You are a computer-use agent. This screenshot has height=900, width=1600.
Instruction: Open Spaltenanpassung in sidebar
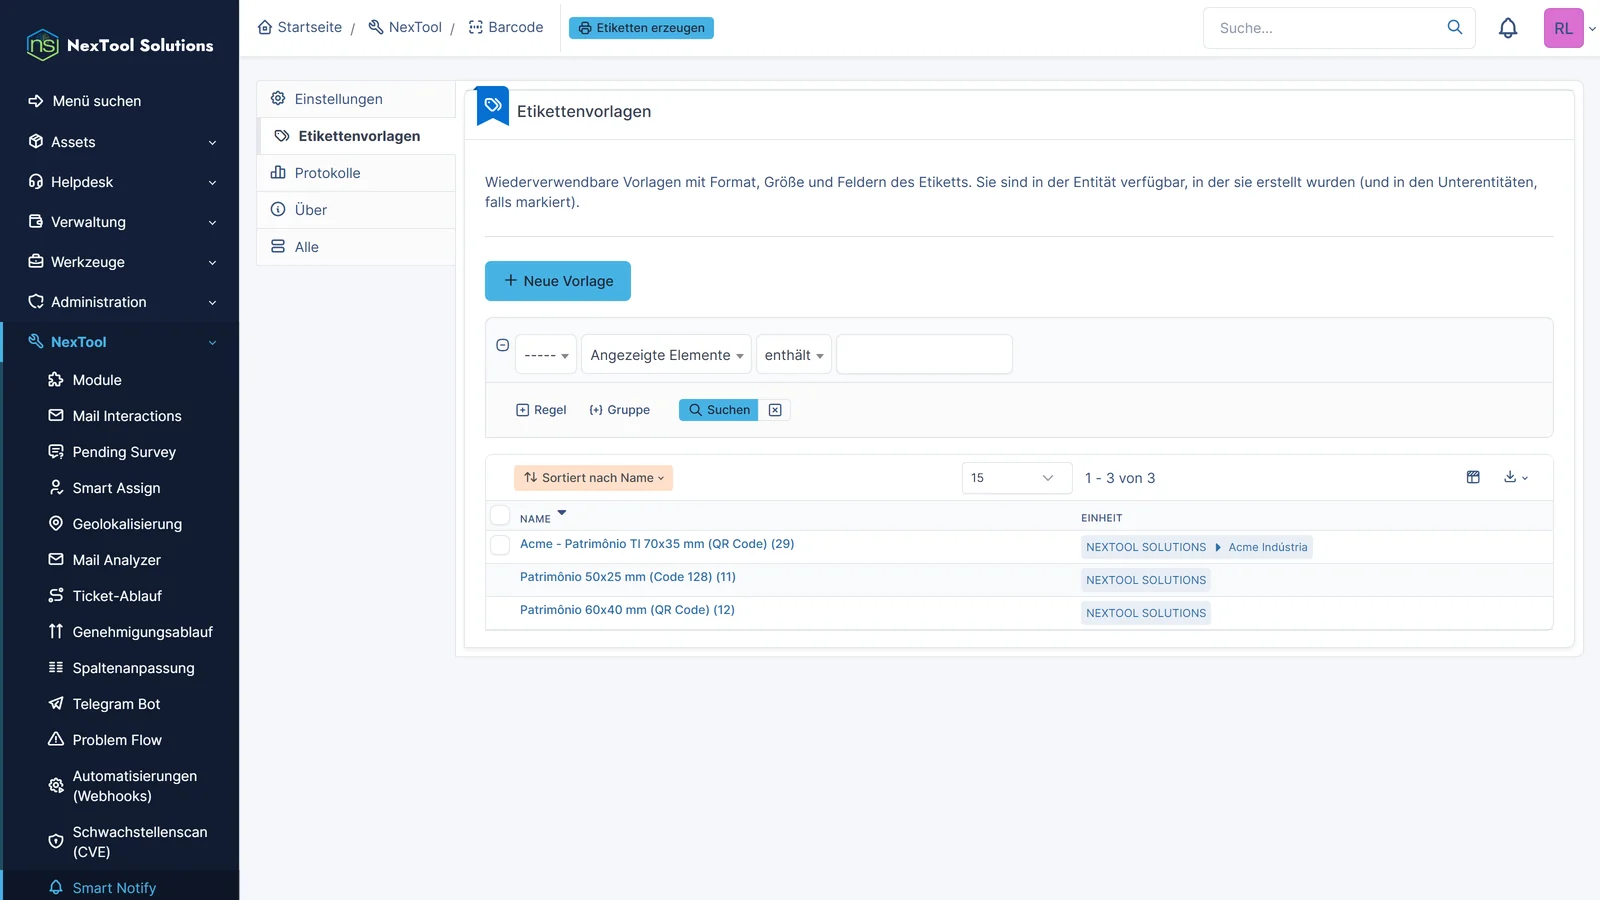click(133, 668)
